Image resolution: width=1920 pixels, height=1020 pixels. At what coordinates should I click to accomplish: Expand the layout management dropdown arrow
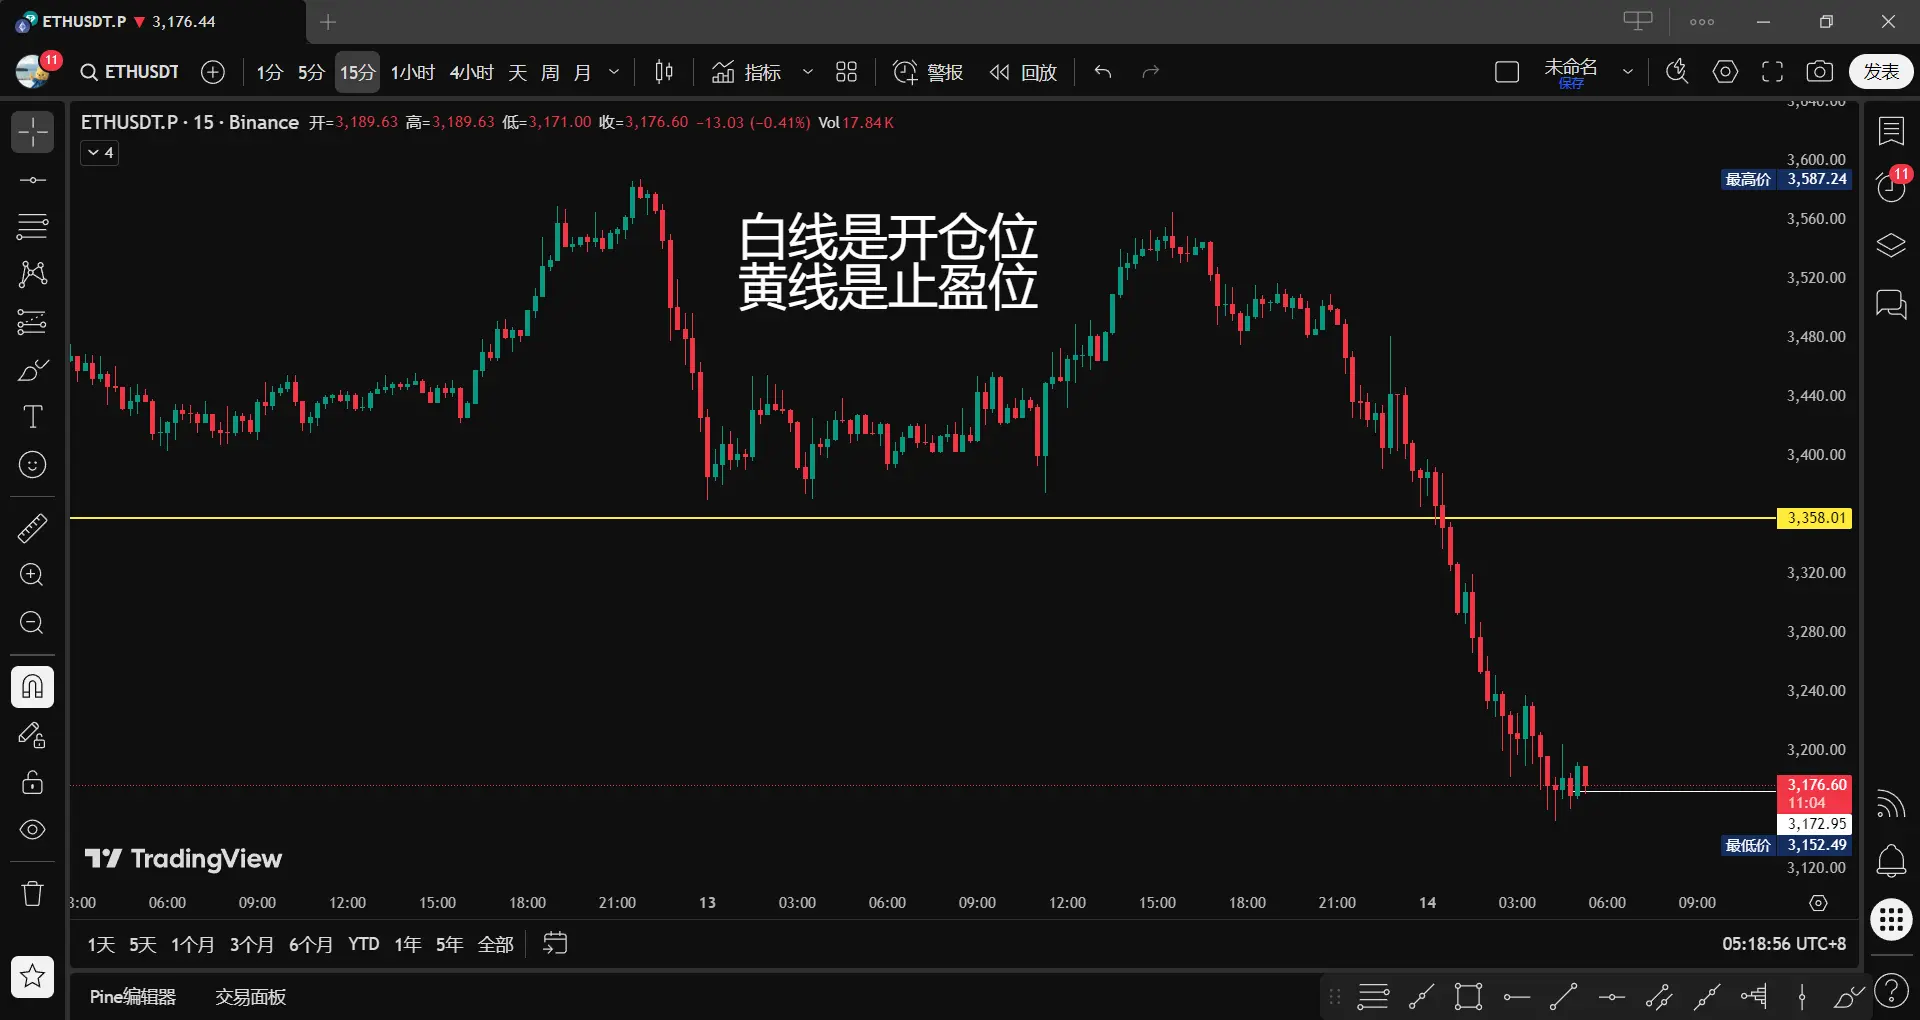tap(1628, 72)
